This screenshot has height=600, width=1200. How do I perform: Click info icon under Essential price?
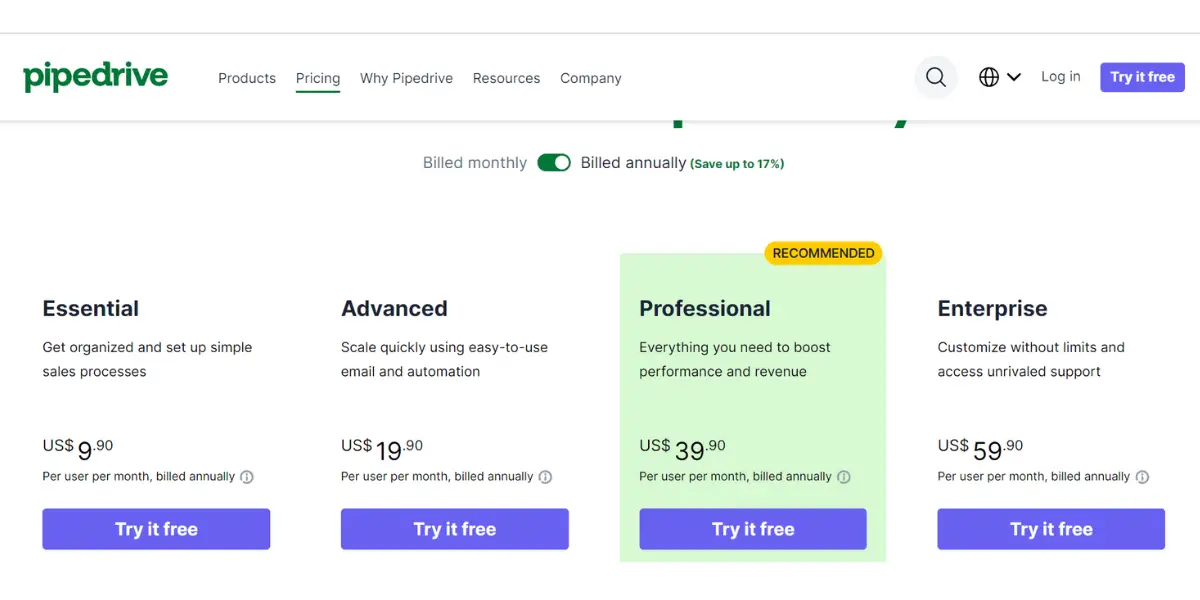247,477
